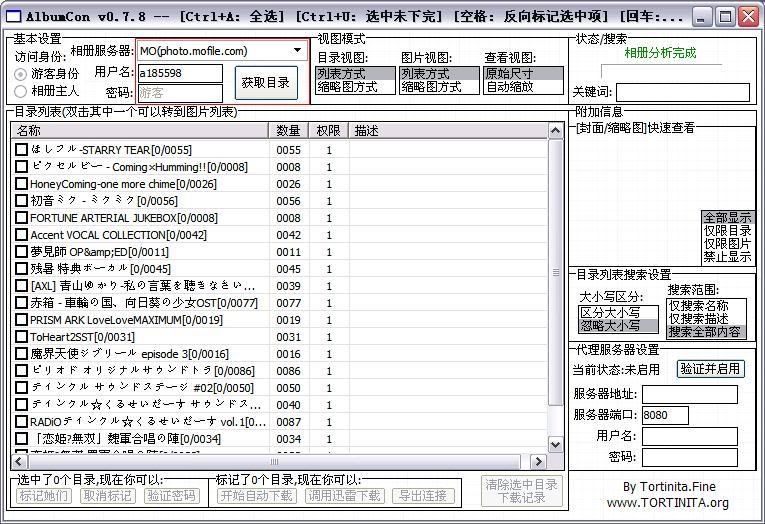Click the horizontal scroll right arrow

coord(538,461)
